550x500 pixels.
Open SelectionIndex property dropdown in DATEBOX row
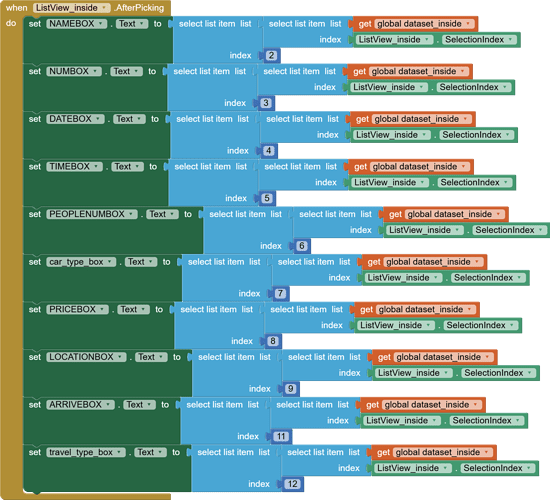476,135
